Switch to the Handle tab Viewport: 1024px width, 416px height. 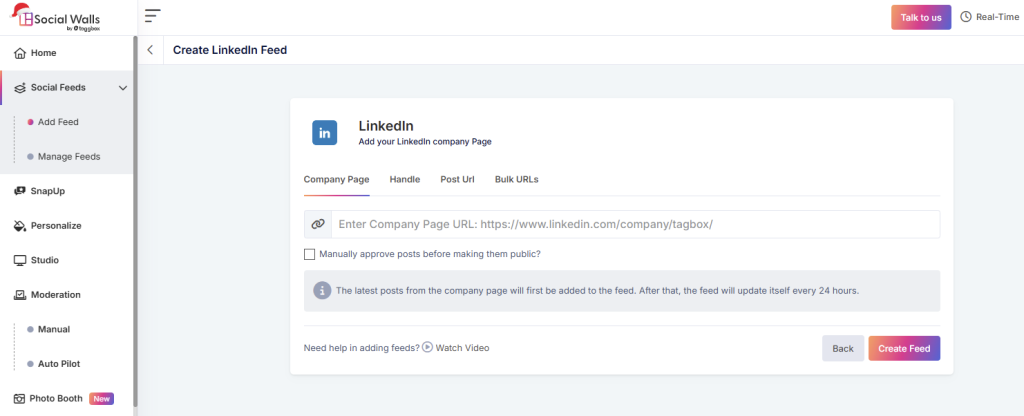[x=404, y=179]
